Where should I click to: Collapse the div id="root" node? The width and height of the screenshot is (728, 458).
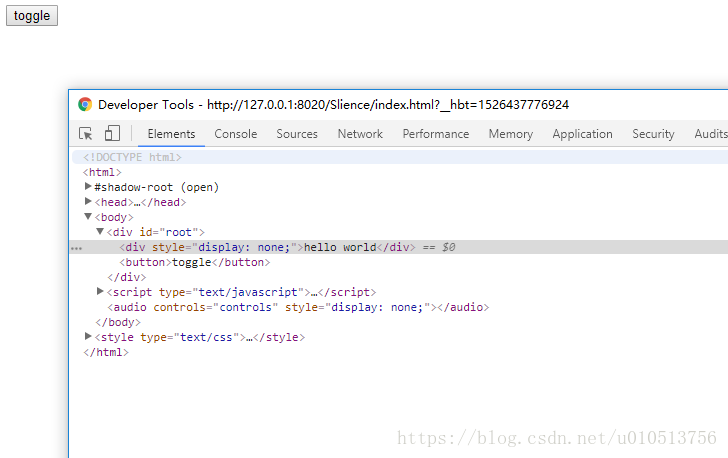(x=100, y=231)
